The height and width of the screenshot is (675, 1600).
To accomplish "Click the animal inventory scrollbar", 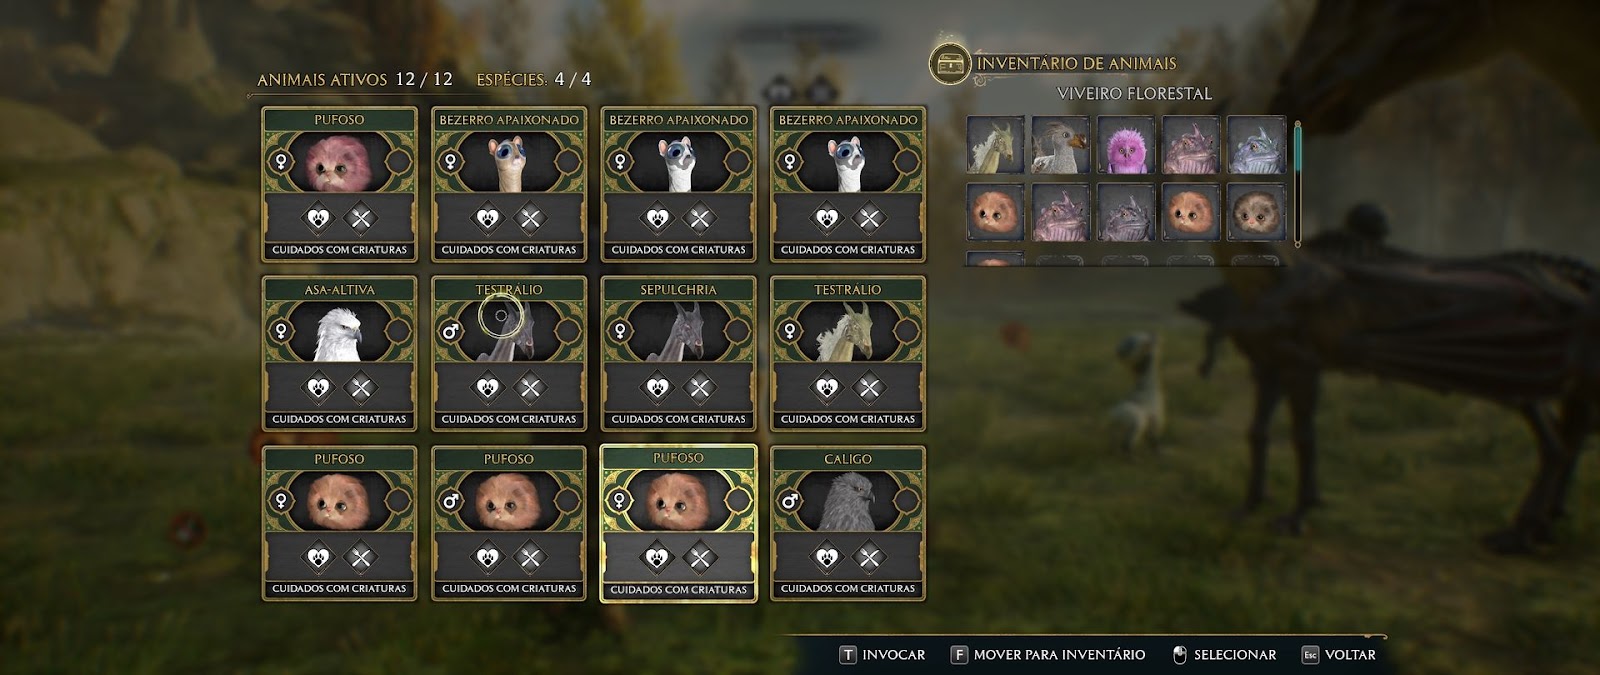I will click(x=1298, y=183).
